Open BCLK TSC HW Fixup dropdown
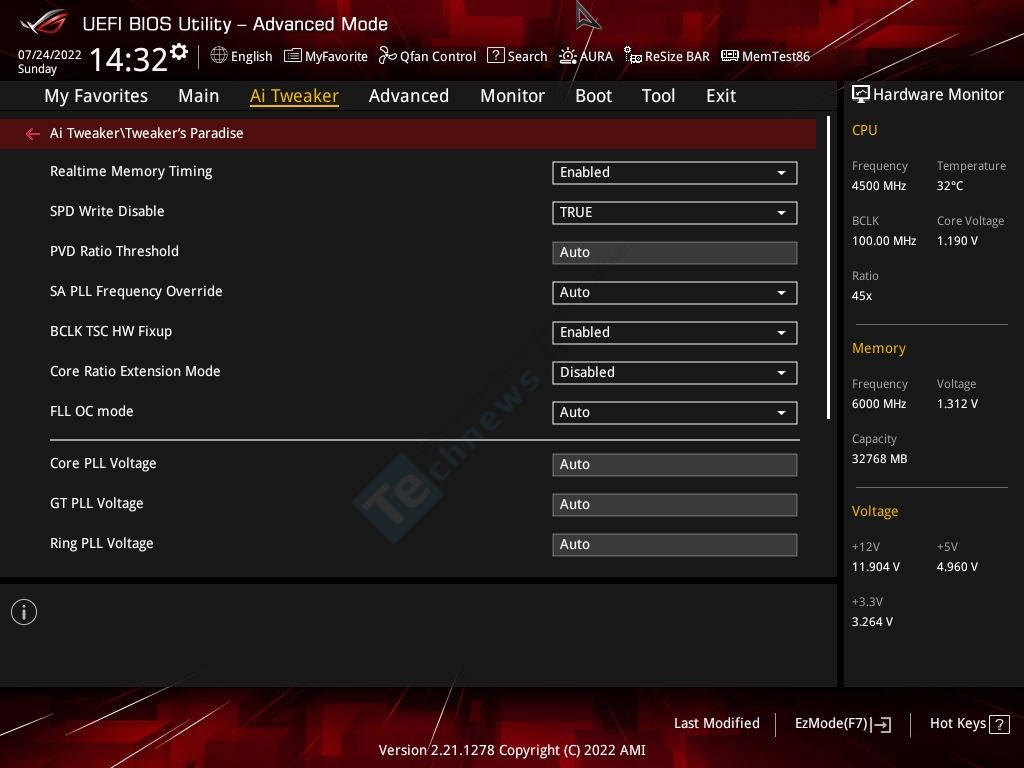Image resolution: width=1024 pixels, height=768 pixels. (x=675, y=332)
